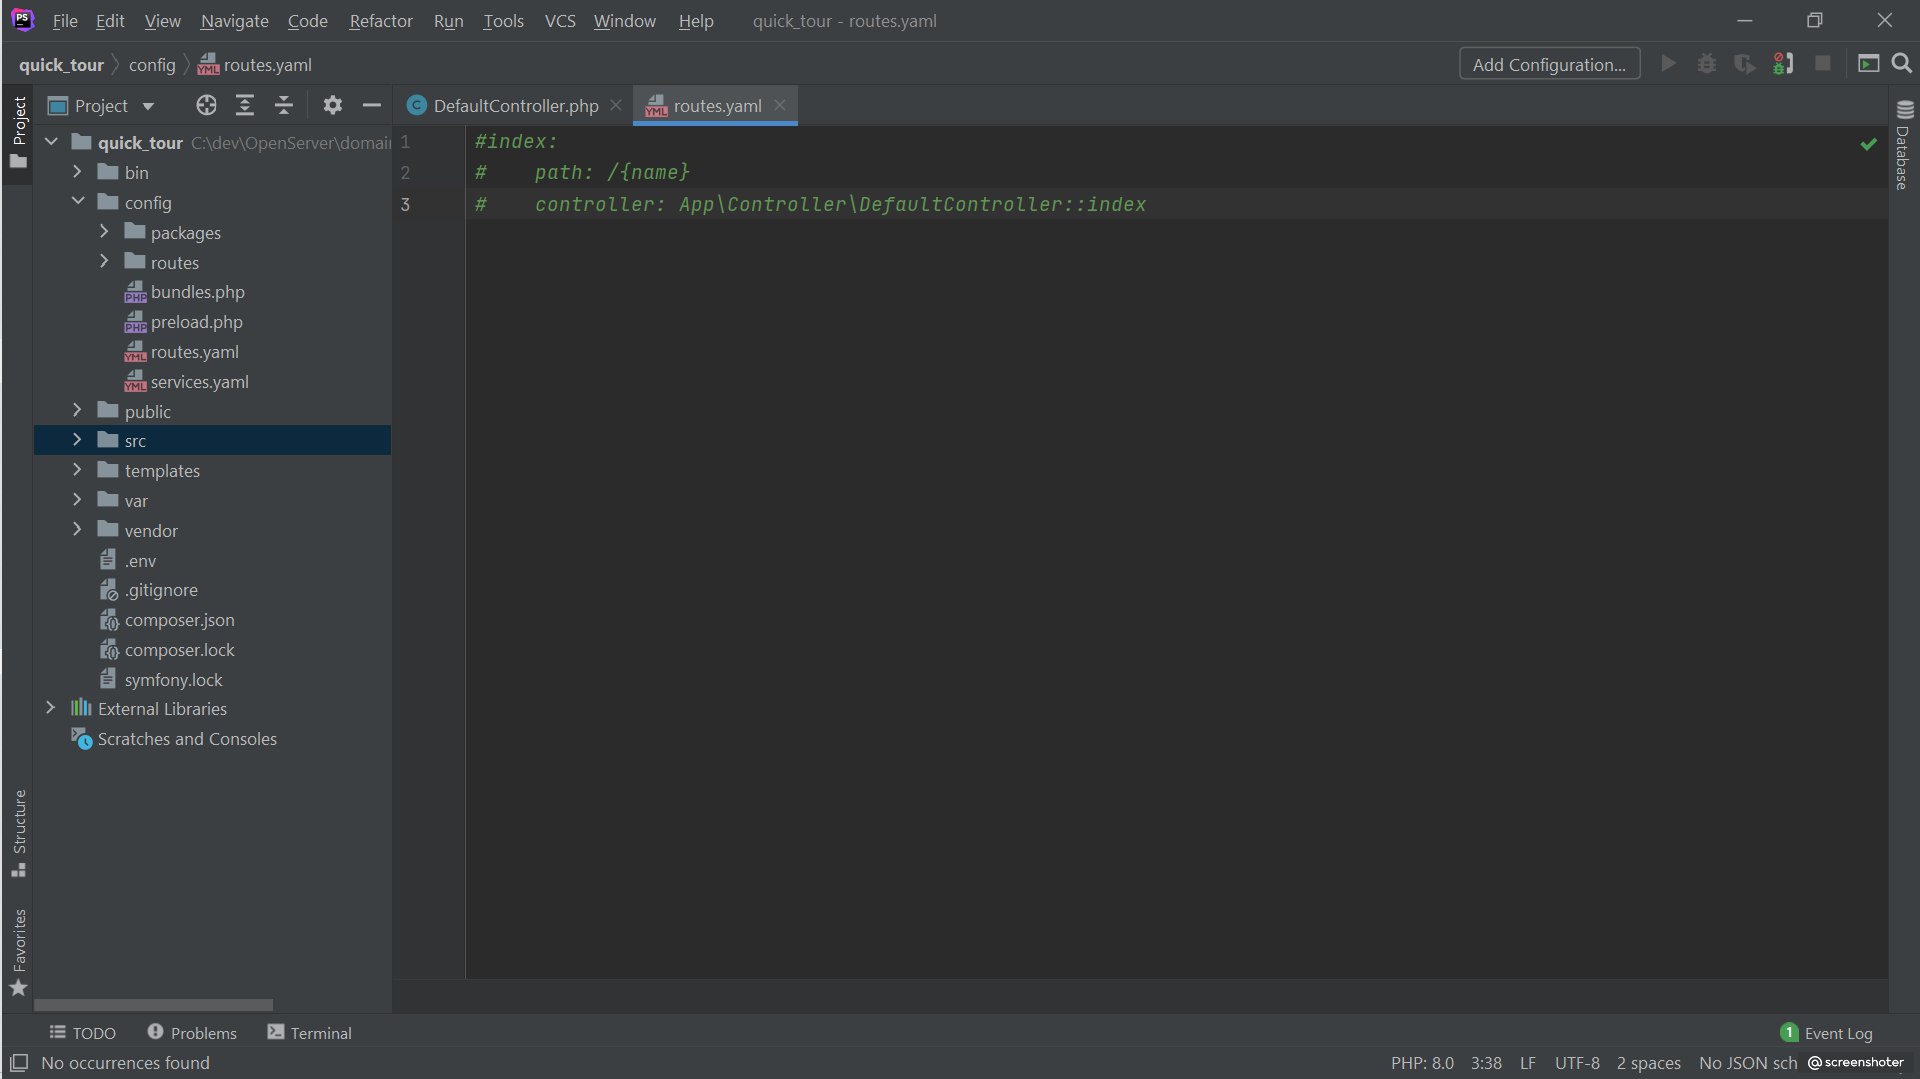
Task: Open the Event Log
Action: tap(1837, 1033)
